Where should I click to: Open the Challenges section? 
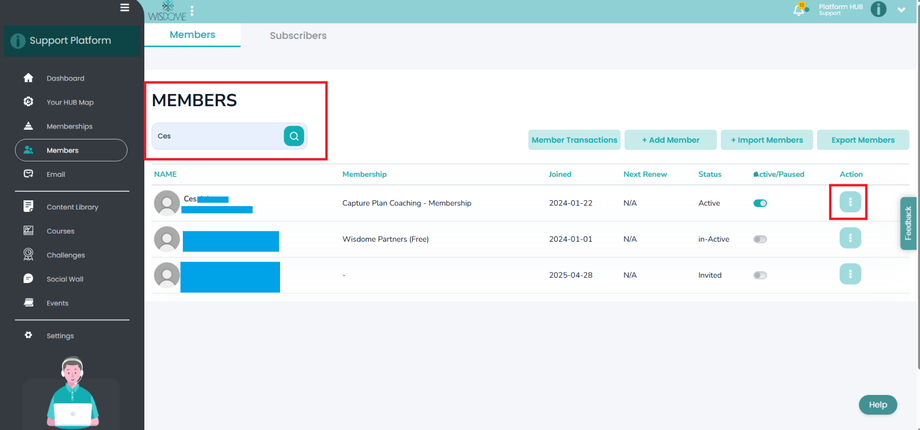tap(66, 255)
